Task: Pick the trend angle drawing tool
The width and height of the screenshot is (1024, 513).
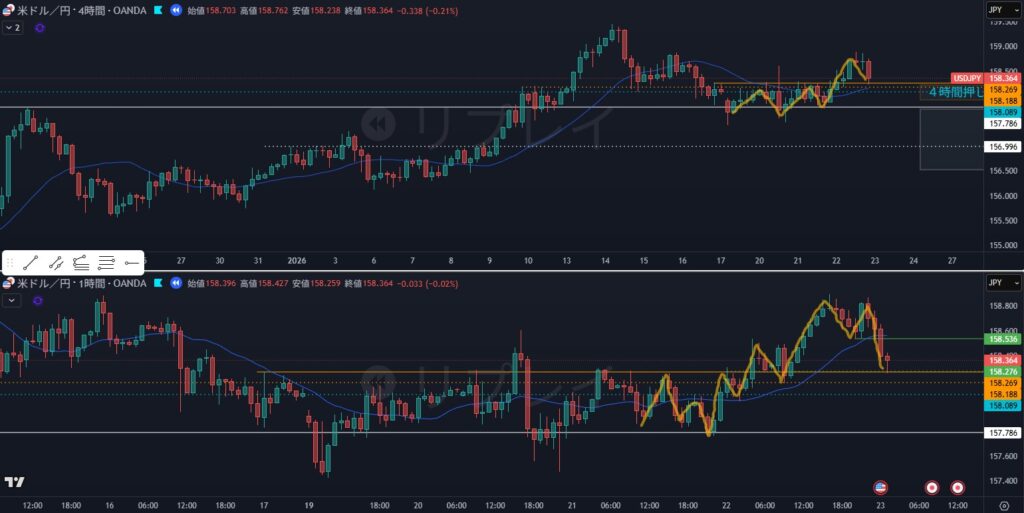Action: (x=81, y=263)
